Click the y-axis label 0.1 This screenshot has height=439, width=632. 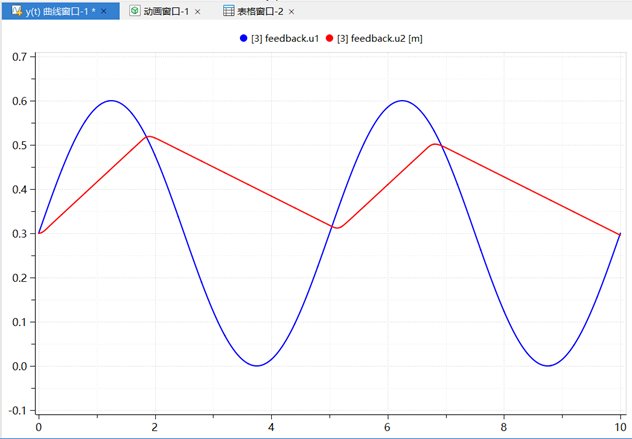coord(19,322)
